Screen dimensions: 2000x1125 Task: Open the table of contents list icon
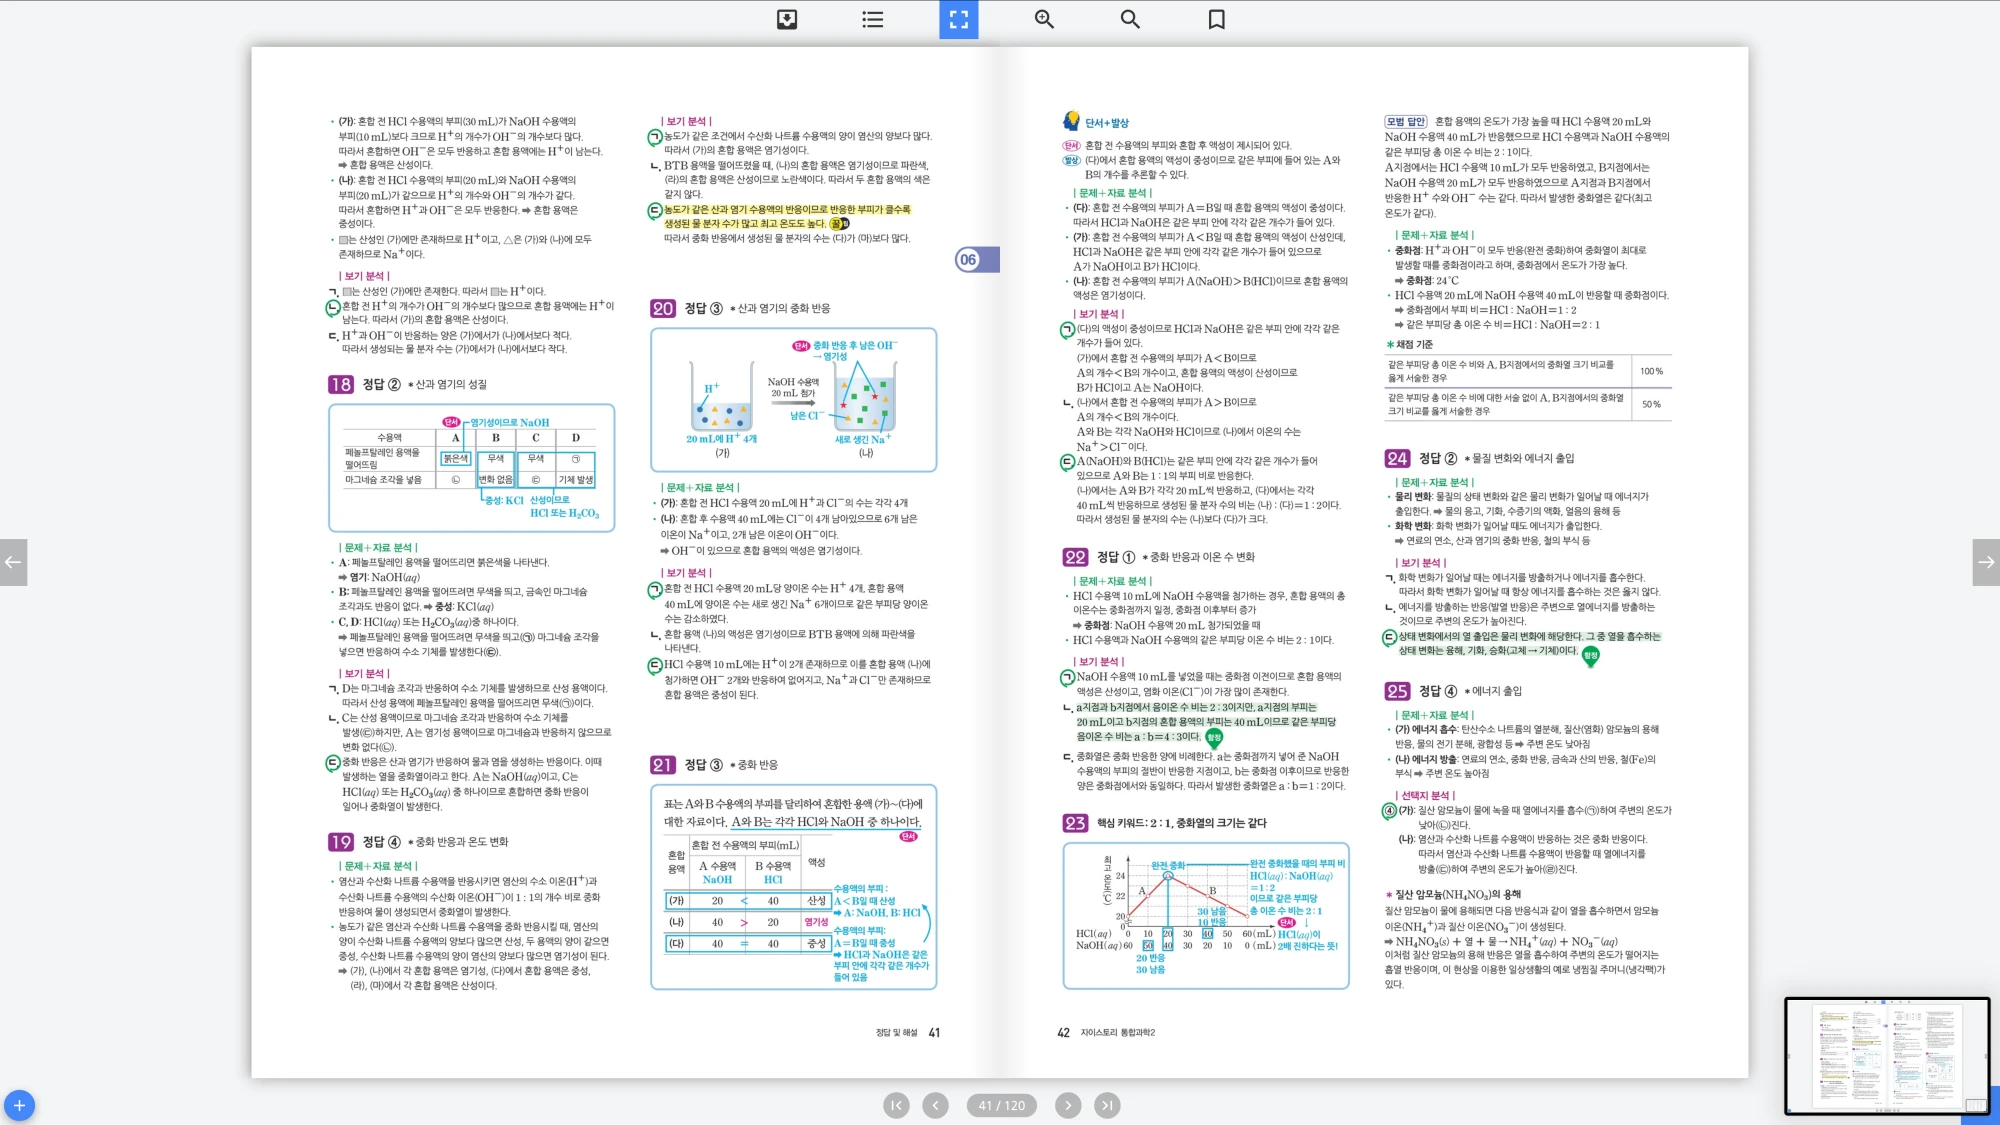click(x=873, y=19)
